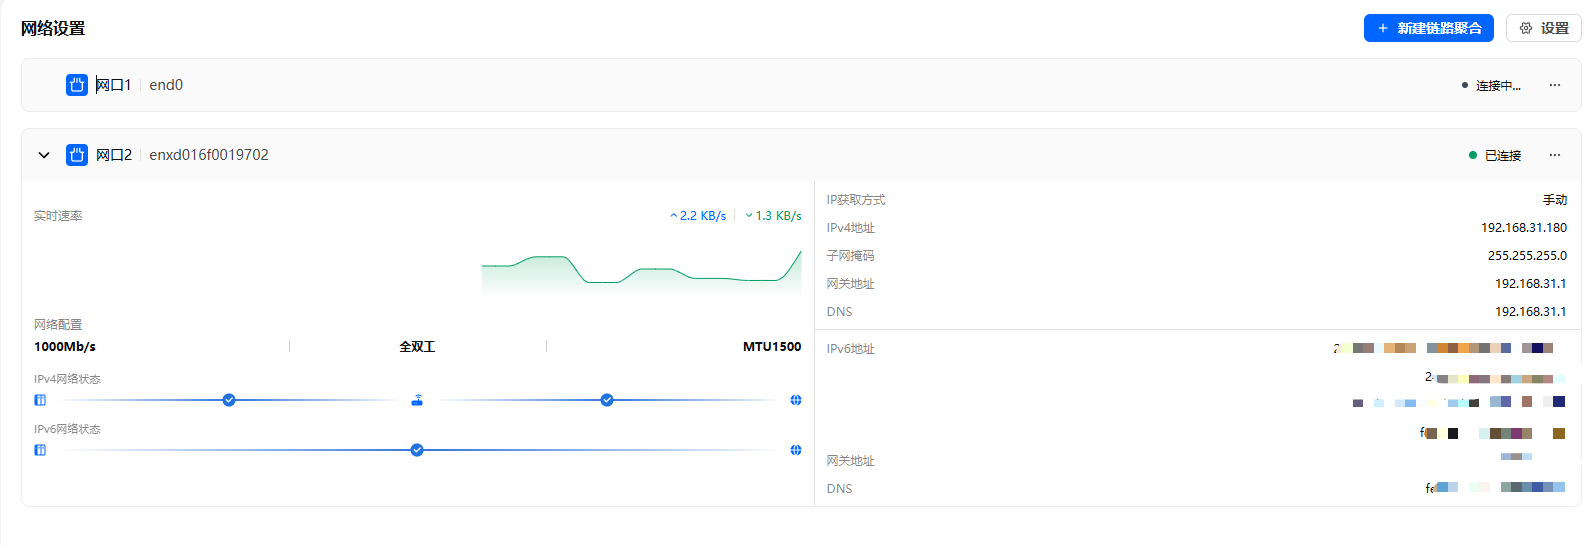
Task: Click the IP获取方式 label
Action: point(856,200)
